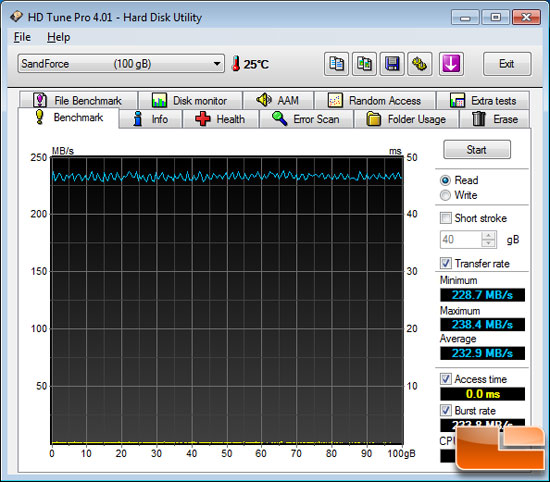The width and height of the screenshot is (550, 482).
Task: Switch to the Folder Usage tab
Action: coord(406,119)
